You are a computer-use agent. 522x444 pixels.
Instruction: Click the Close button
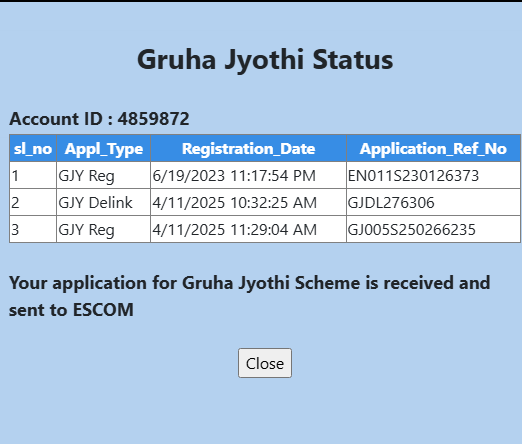coord(265,363)
